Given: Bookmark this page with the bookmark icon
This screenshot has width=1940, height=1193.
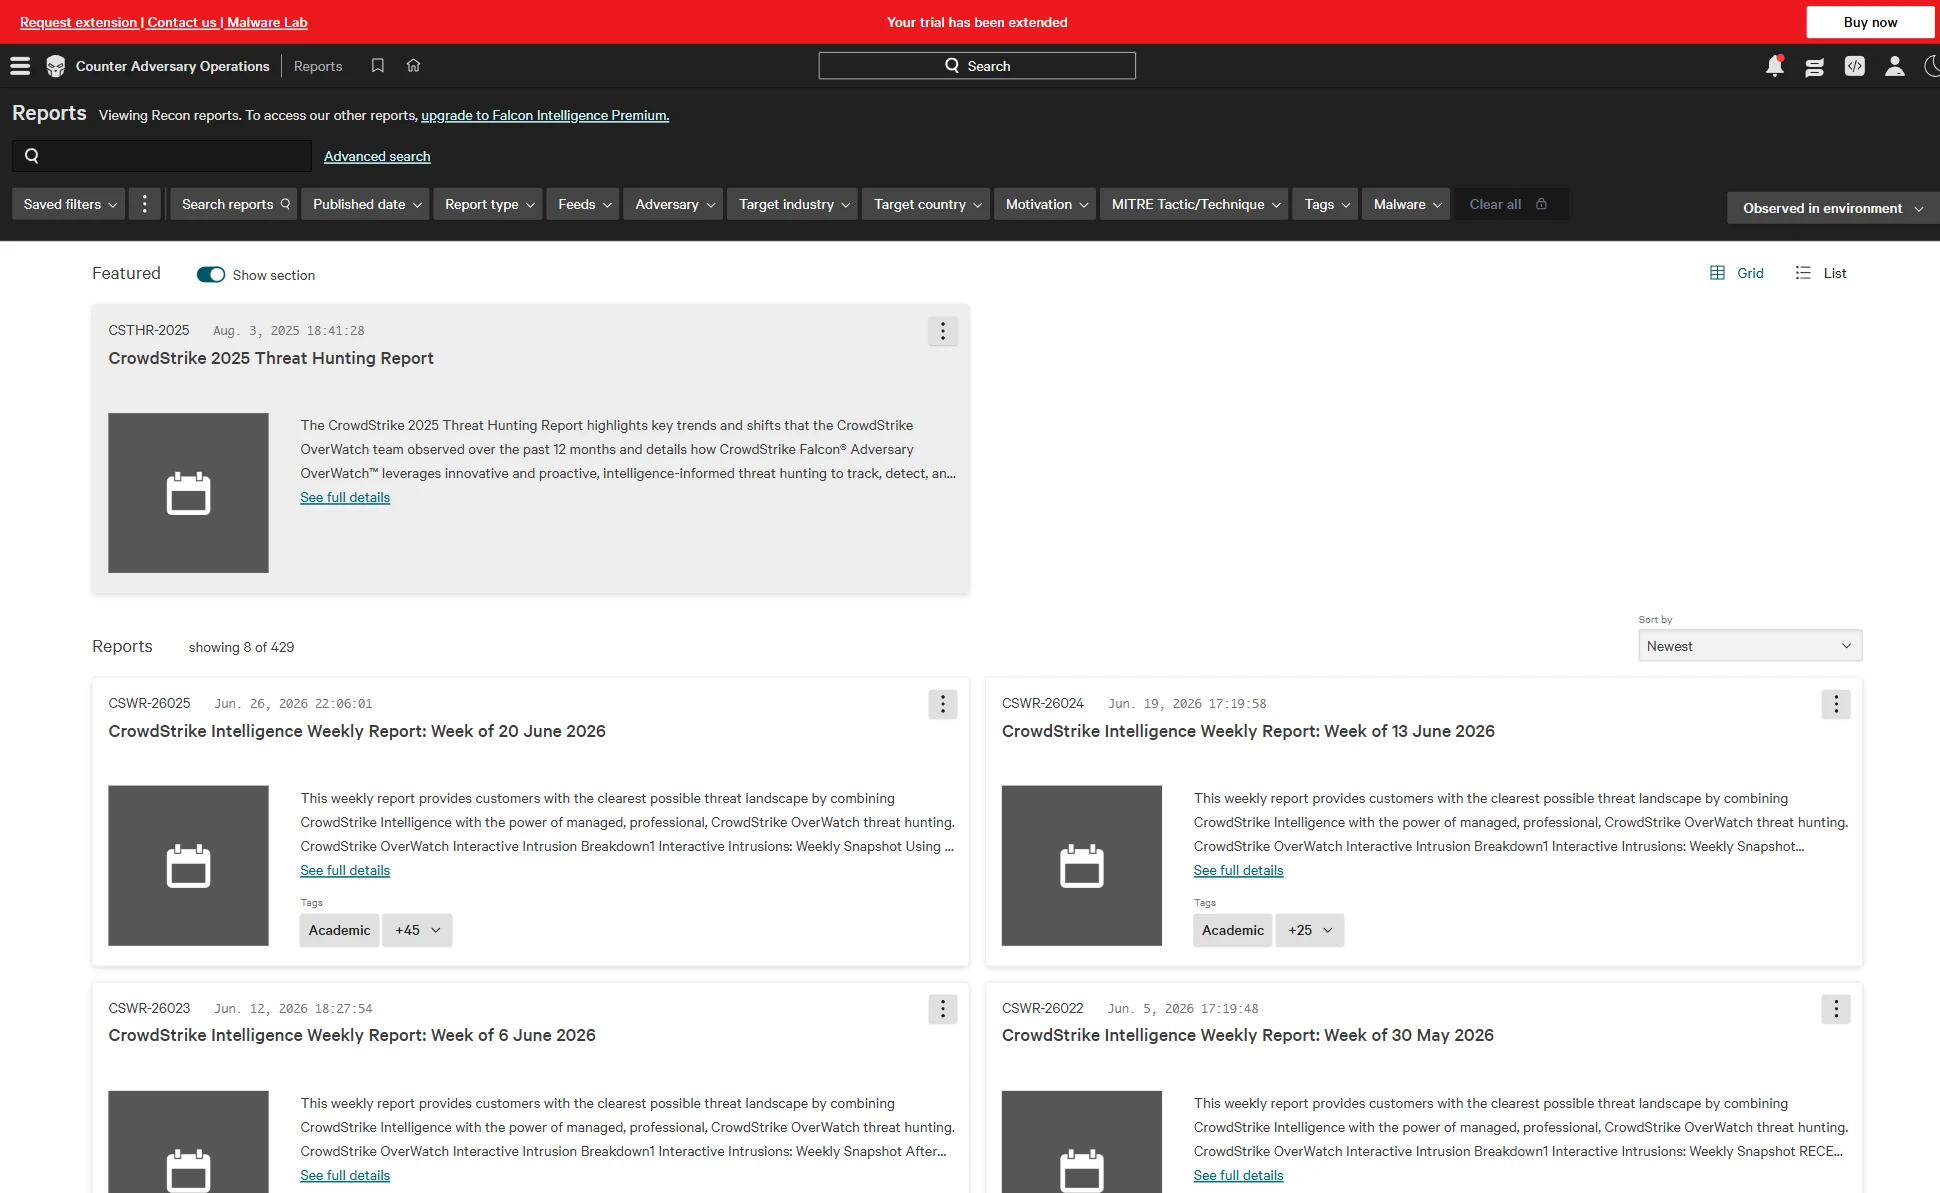Looking at the screenshot, I should (377, 66).
